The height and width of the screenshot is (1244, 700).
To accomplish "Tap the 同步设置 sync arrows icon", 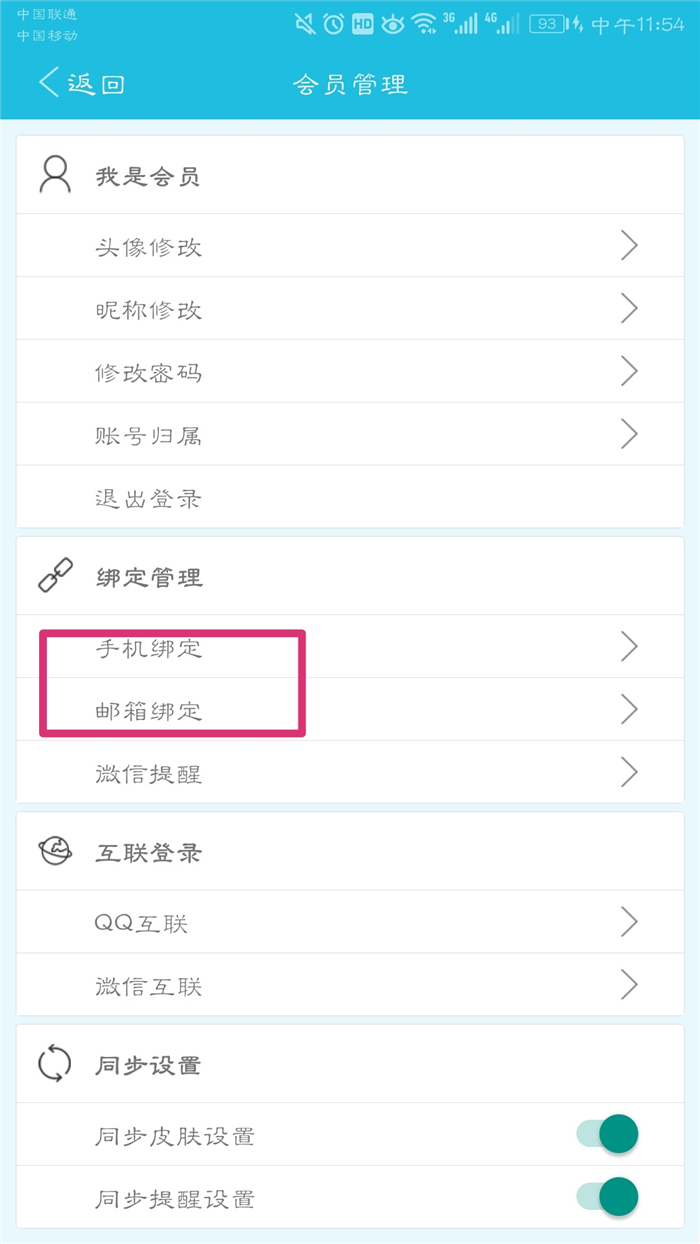I will point(55,1064).
